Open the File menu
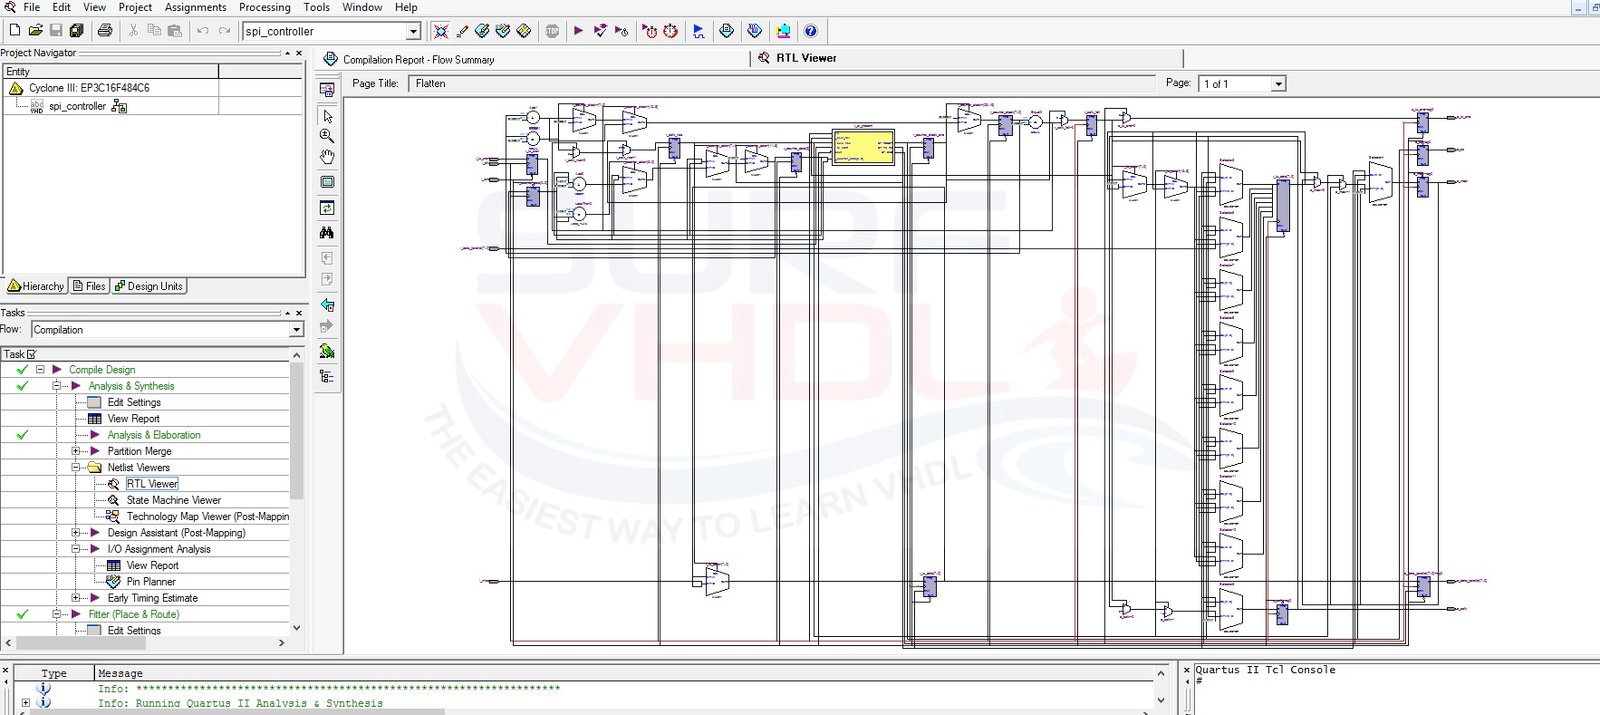The height and width of the screenshot is (715, 1600). pos(32,7)
